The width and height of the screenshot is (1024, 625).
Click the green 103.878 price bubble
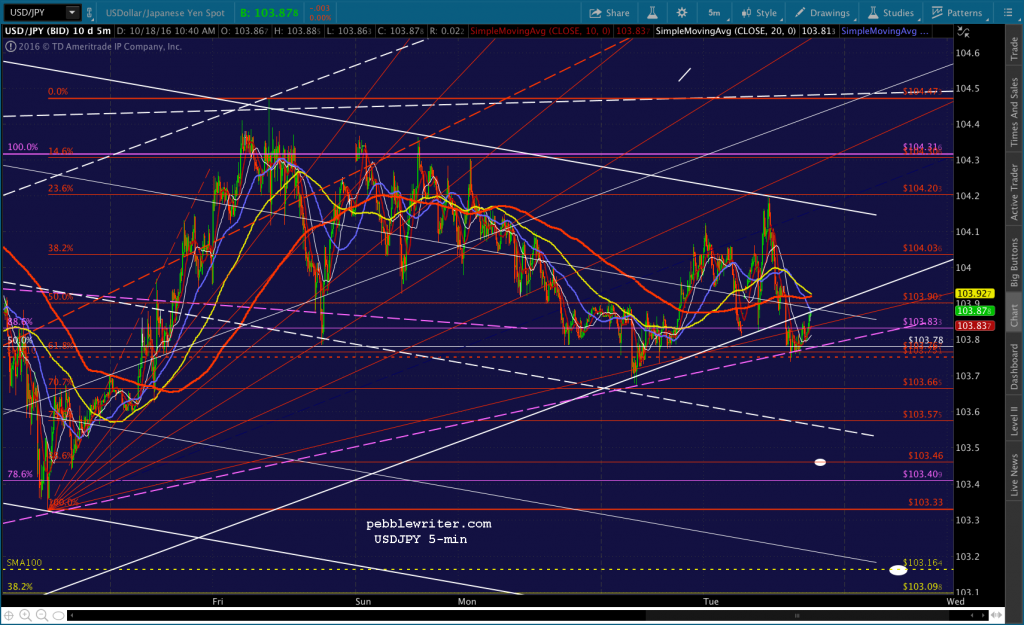974,311
